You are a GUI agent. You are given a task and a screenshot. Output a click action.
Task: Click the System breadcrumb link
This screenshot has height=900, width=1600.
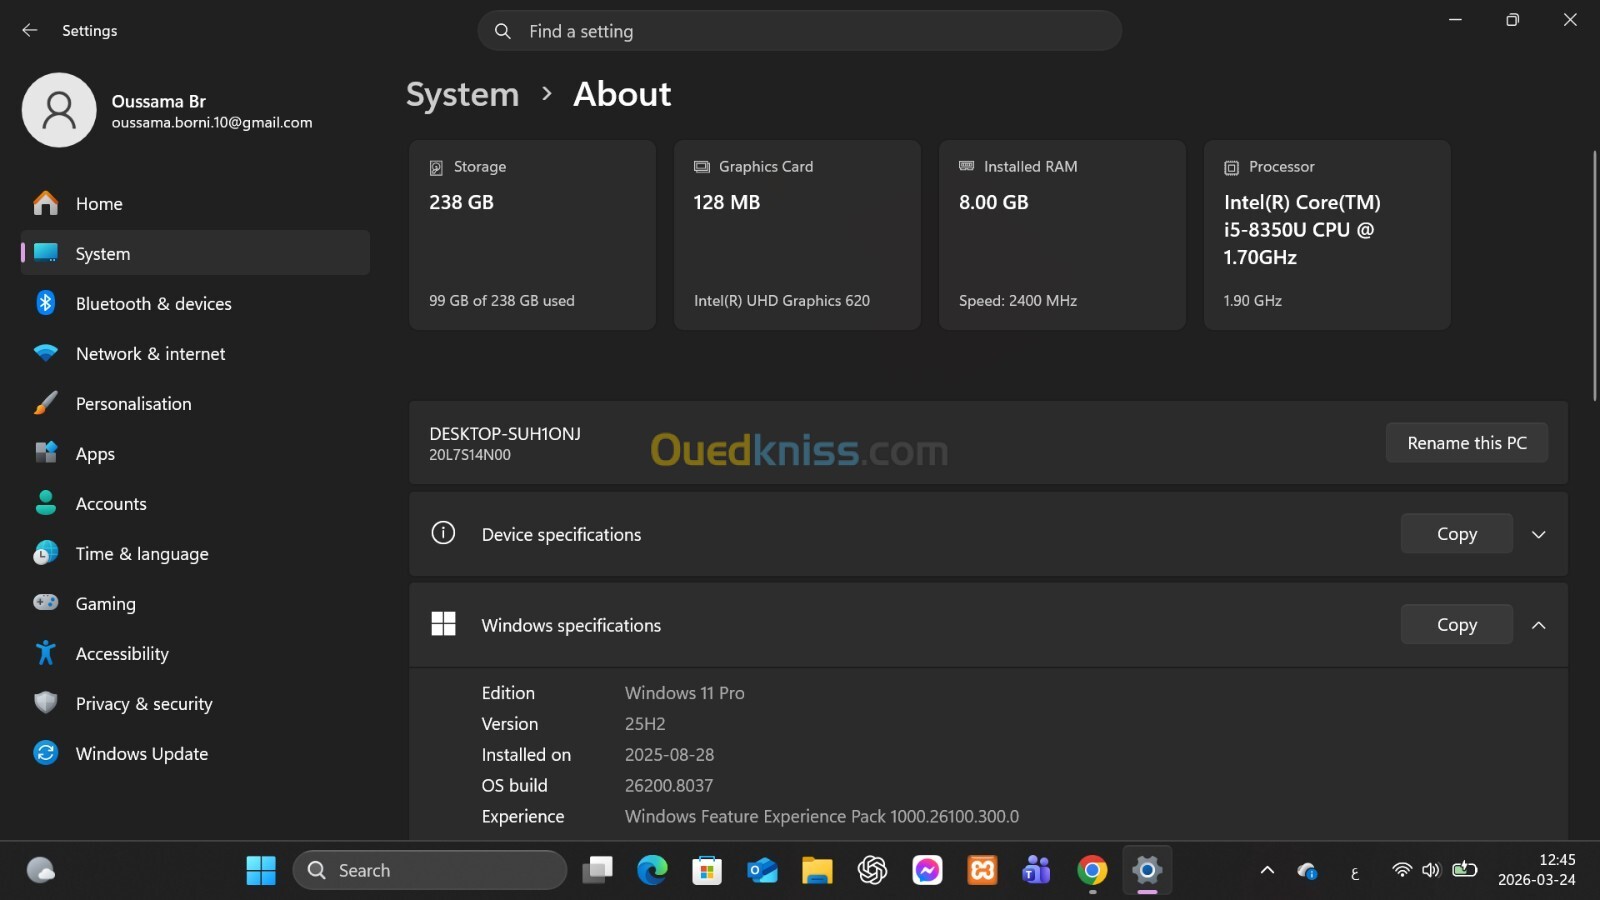(x=462, y=94)
